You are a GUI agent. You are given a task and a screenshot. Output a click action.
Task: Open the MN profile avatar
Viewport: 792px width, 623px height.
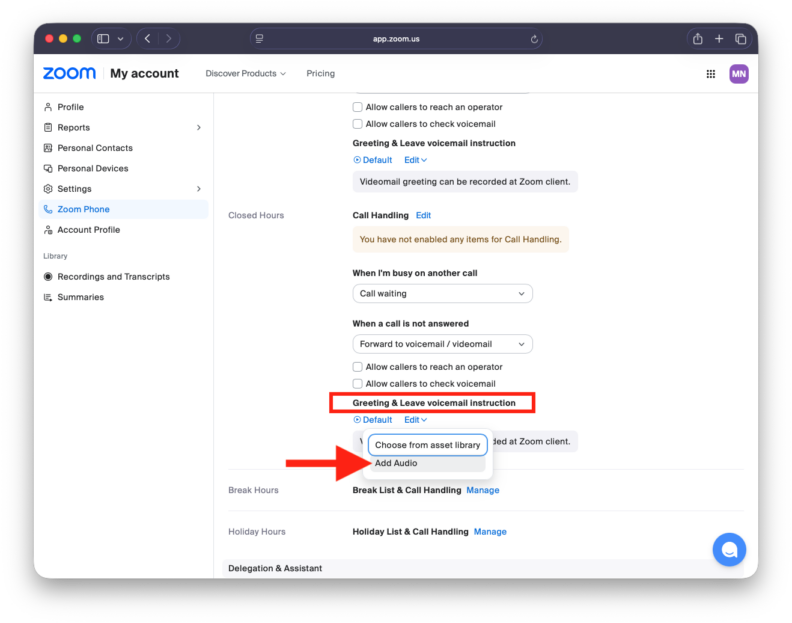coord(738,74)
